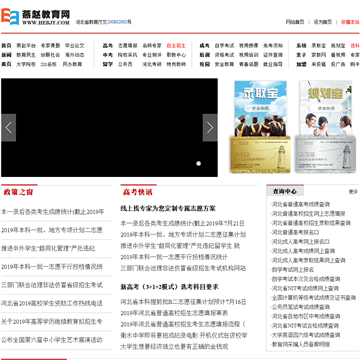Open the 高考快讯 section heading

point(138,192)
